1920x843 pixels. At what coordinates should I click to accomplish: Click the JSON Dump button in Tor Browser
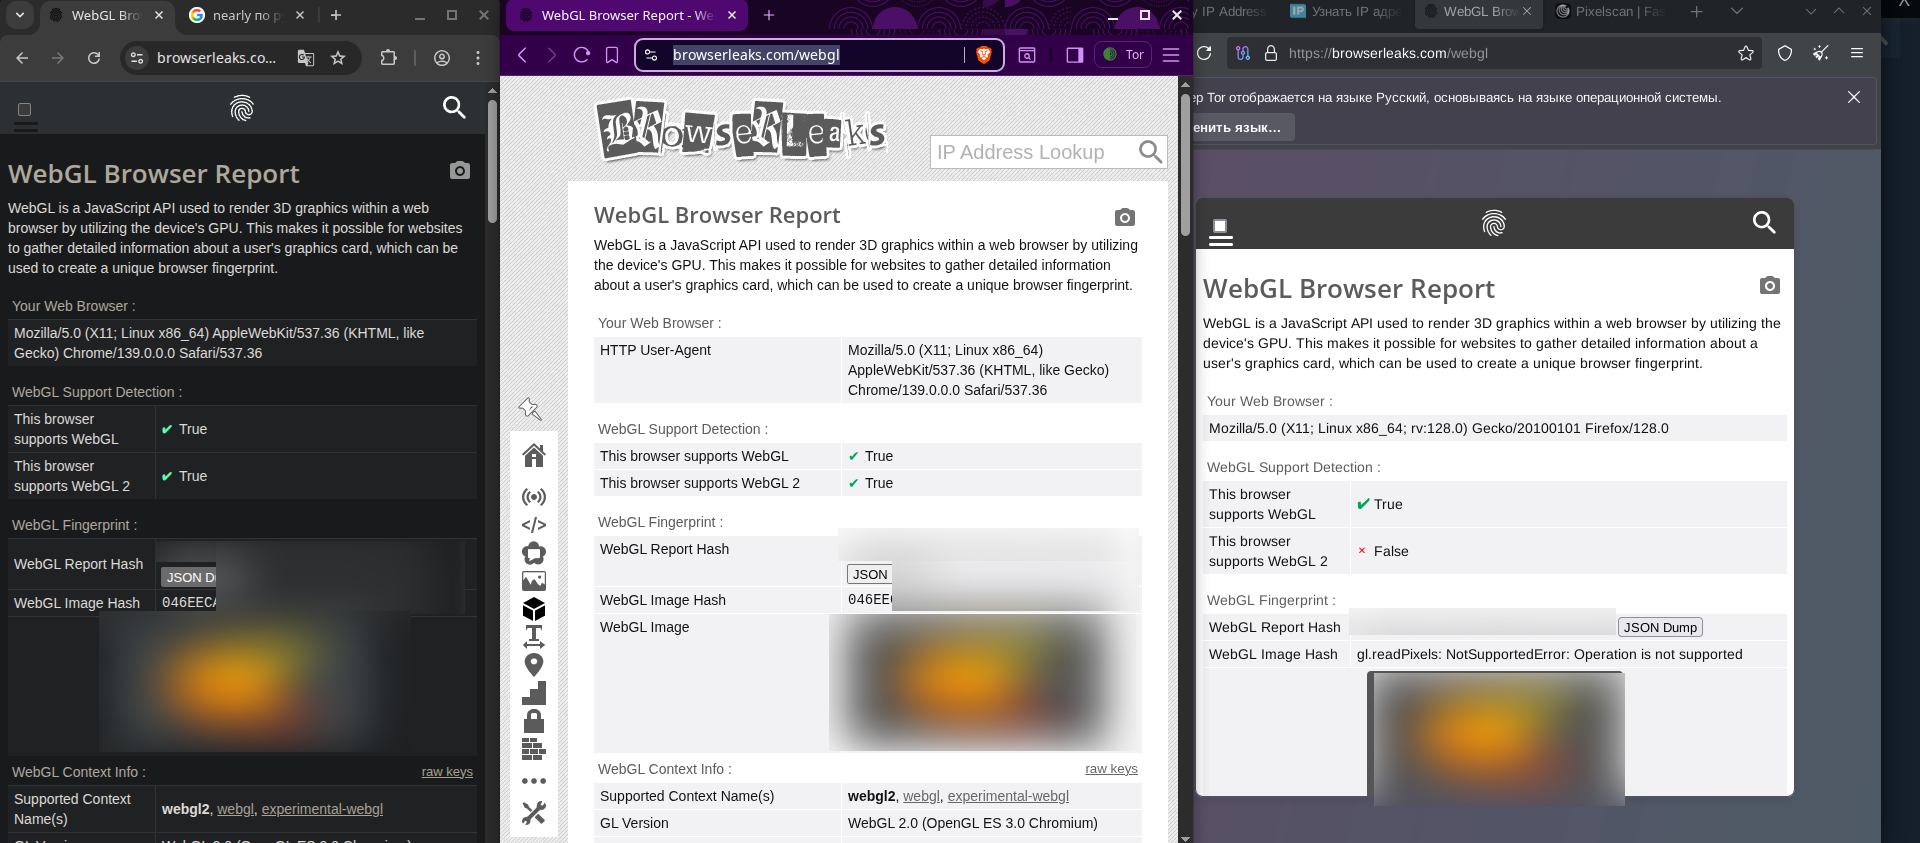(x=1660, y=627)
